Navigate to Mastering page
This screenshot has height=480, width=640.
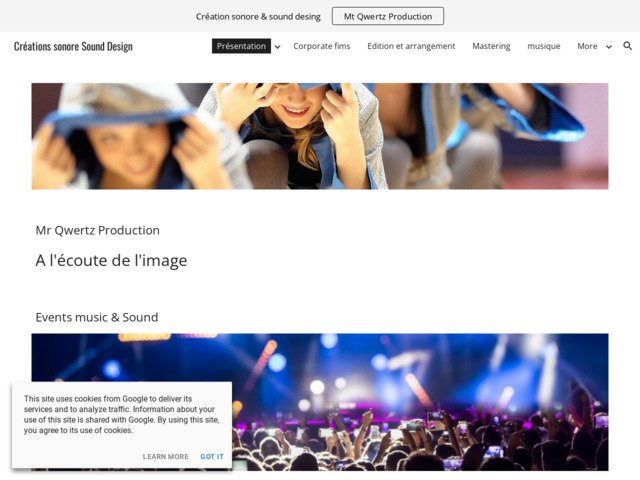pos(491,46)
